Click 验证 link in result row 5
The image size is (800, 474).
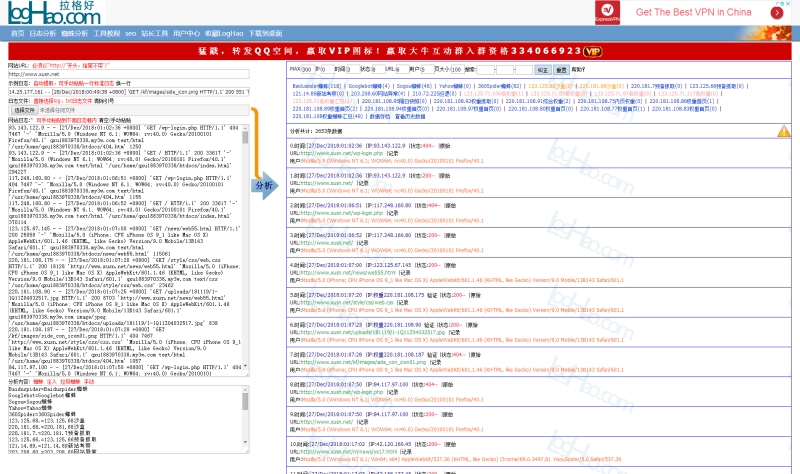click(x=432, y=295)
